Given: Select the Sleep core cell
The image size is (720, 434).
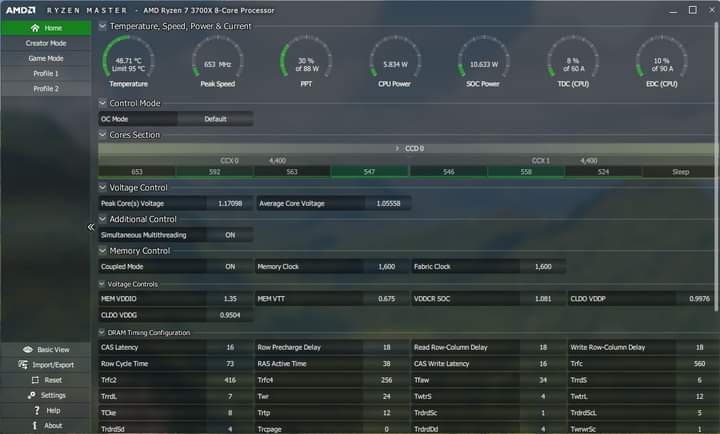Looking at the screenshot, I should (681, 172).
